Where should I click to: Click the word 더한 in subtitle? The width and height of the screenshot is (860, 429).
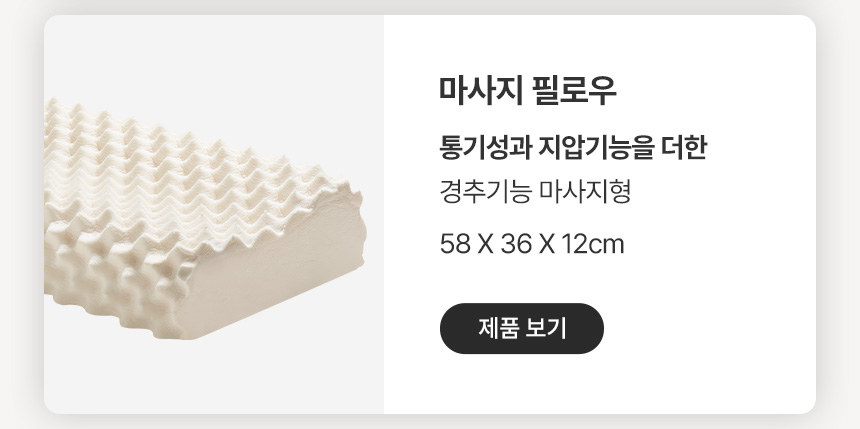tap(683, 147)
